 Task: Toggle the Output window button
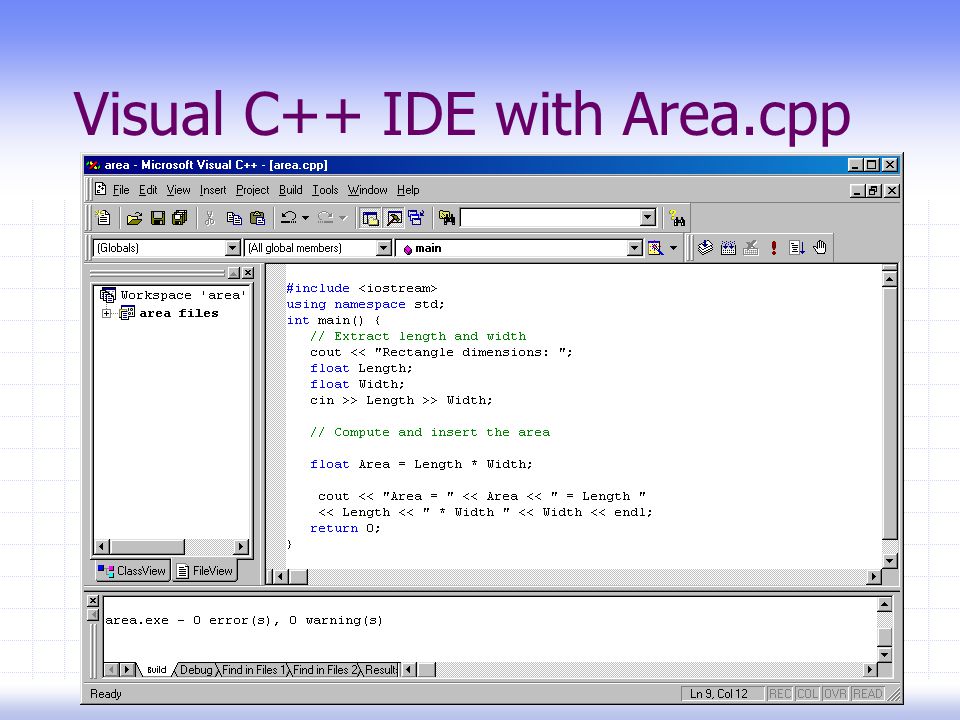394,218
